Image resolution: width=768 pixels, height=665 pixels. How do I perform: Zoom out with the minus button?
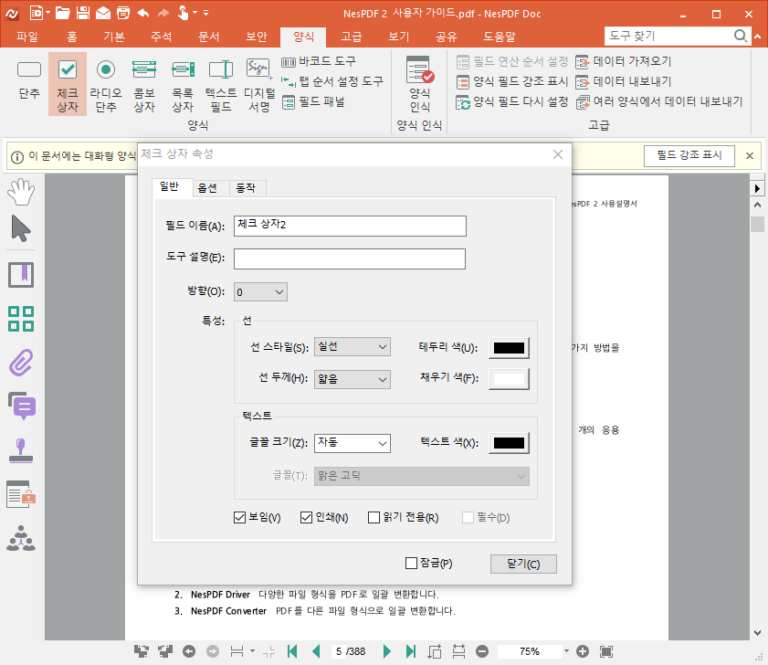(482, 651)
